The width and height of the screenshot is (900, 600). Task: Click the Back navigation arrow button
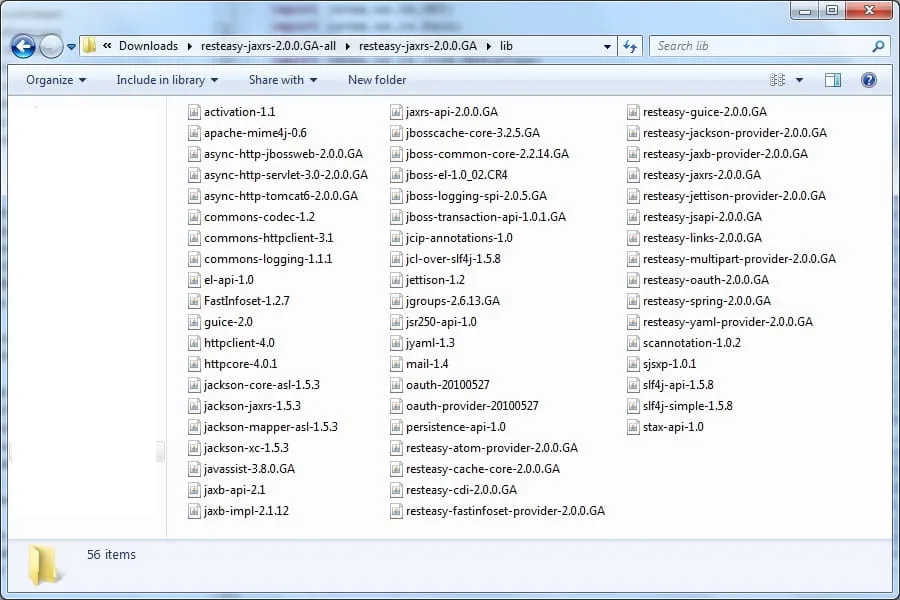(24, 46)
